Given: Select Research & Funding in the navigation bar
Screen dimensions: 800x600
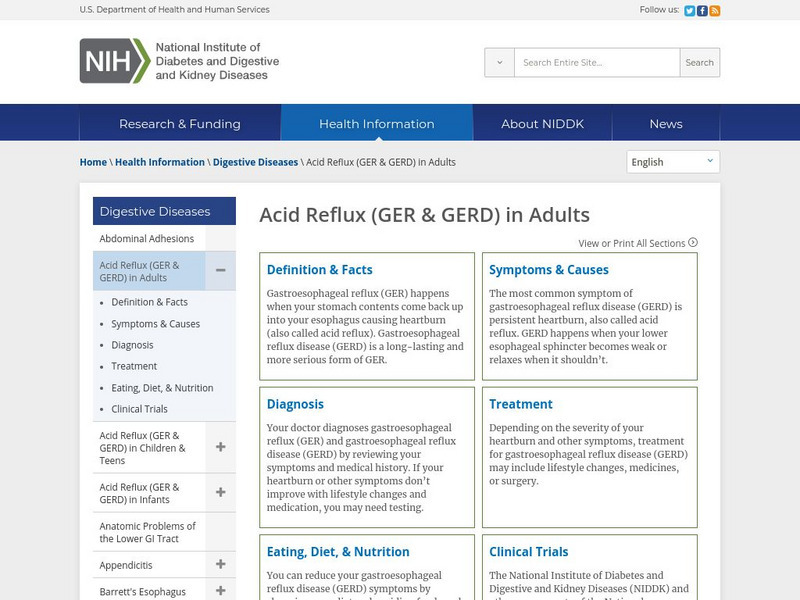Looking at the screenshot, I should (x=183, y=122).
